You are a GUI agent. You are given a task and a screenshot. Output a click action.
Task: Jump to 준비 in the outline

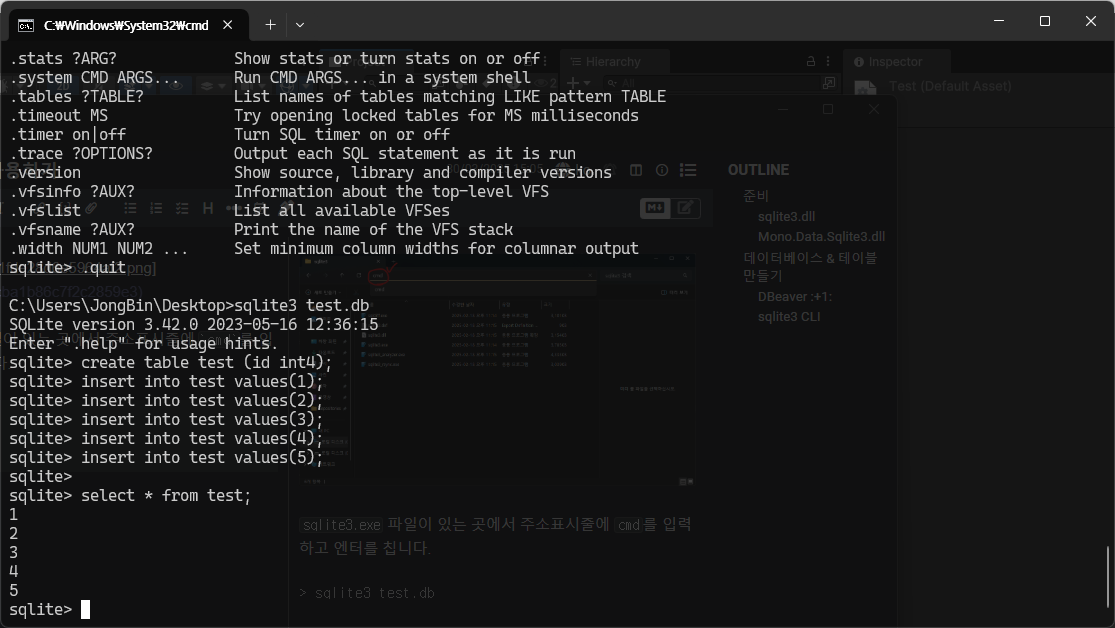[x=755, y=196]
